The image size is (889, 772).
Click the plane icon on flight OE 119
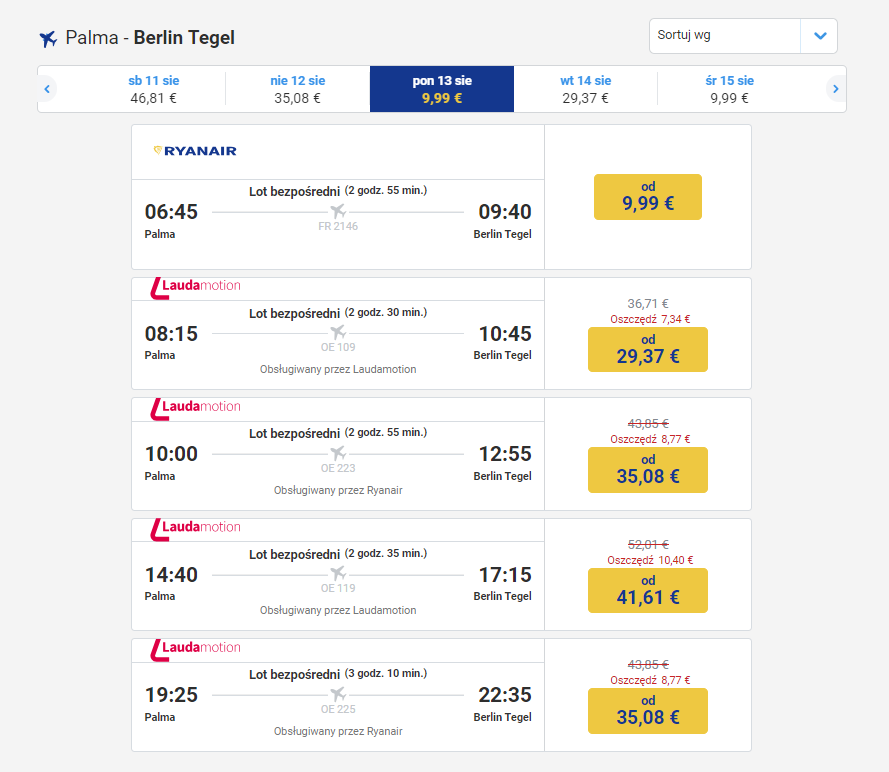coord(338,574)
